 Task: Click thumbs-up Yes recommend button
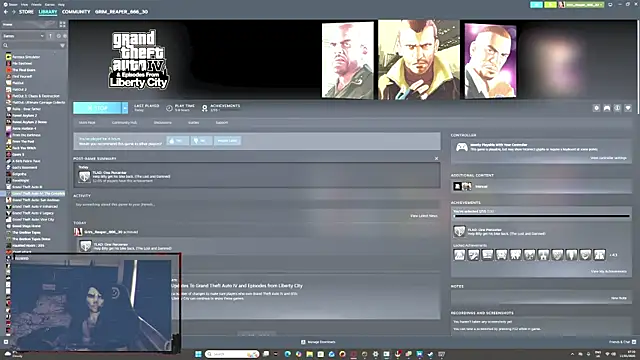point(178,141)
